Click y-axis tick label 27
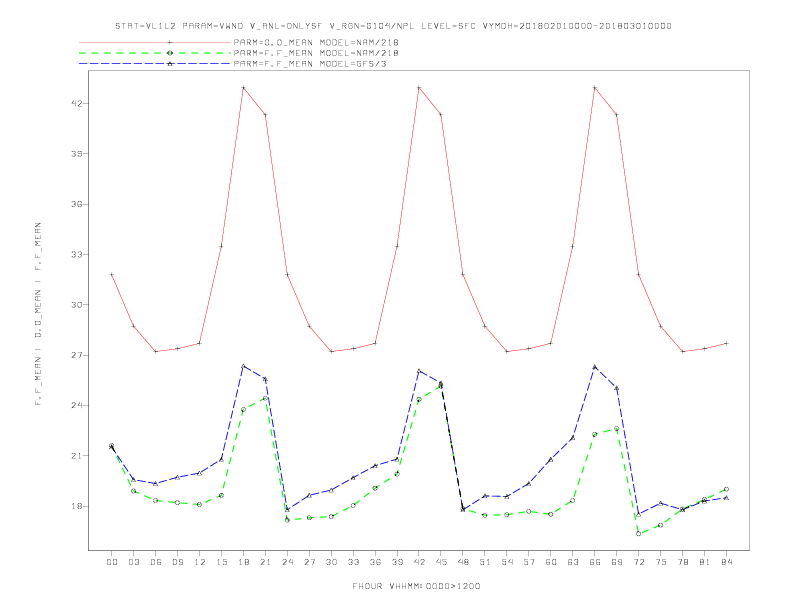 76,355
